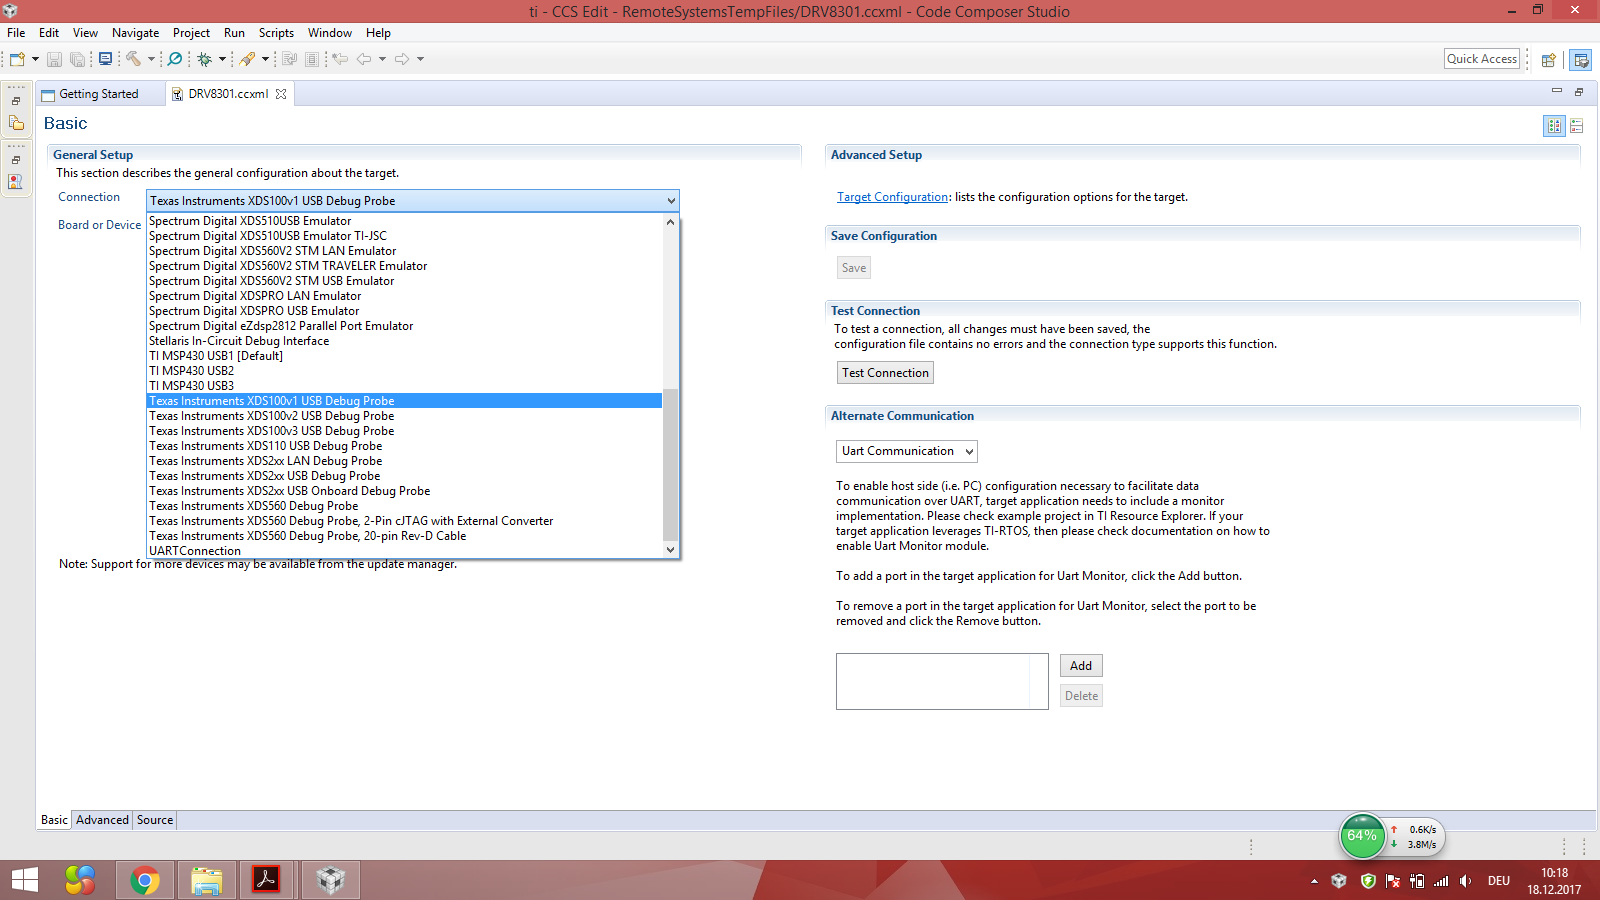Click the Test Connection button
This screenshot has width=1600, height=900.
[885, 373]
